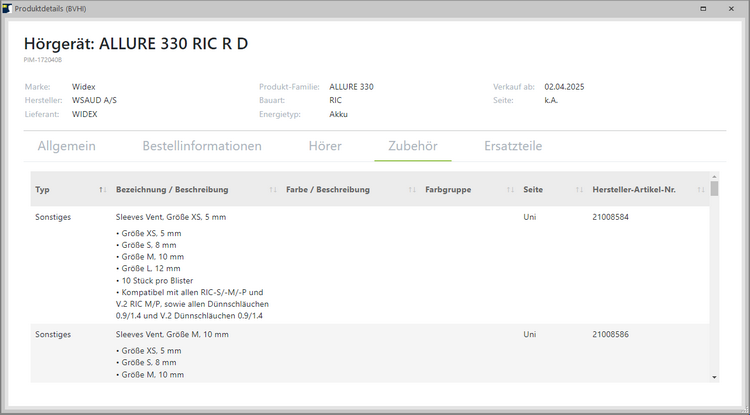The width and height of the screenshot is (750, 415).
Task: Maximize the Produktdetails window
Action: (703, 9)
